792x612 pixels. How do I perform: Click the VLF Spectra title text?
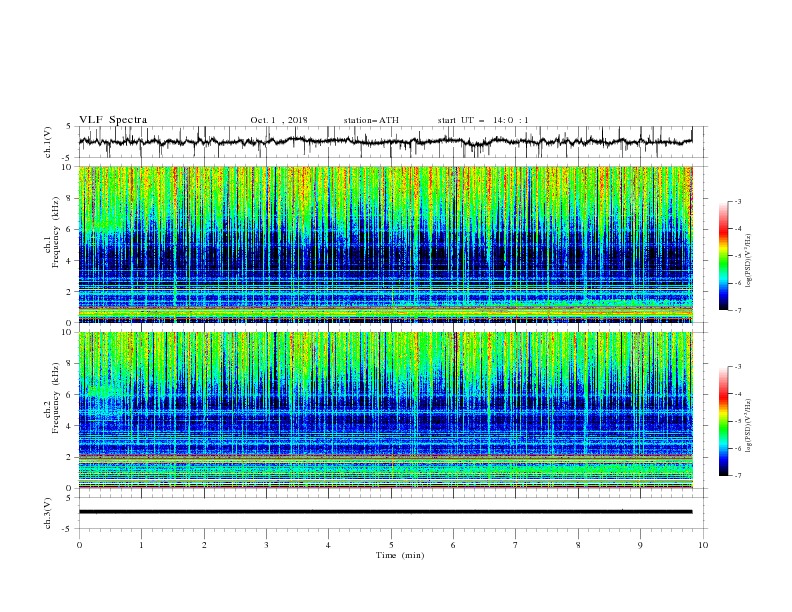[113, 120]
